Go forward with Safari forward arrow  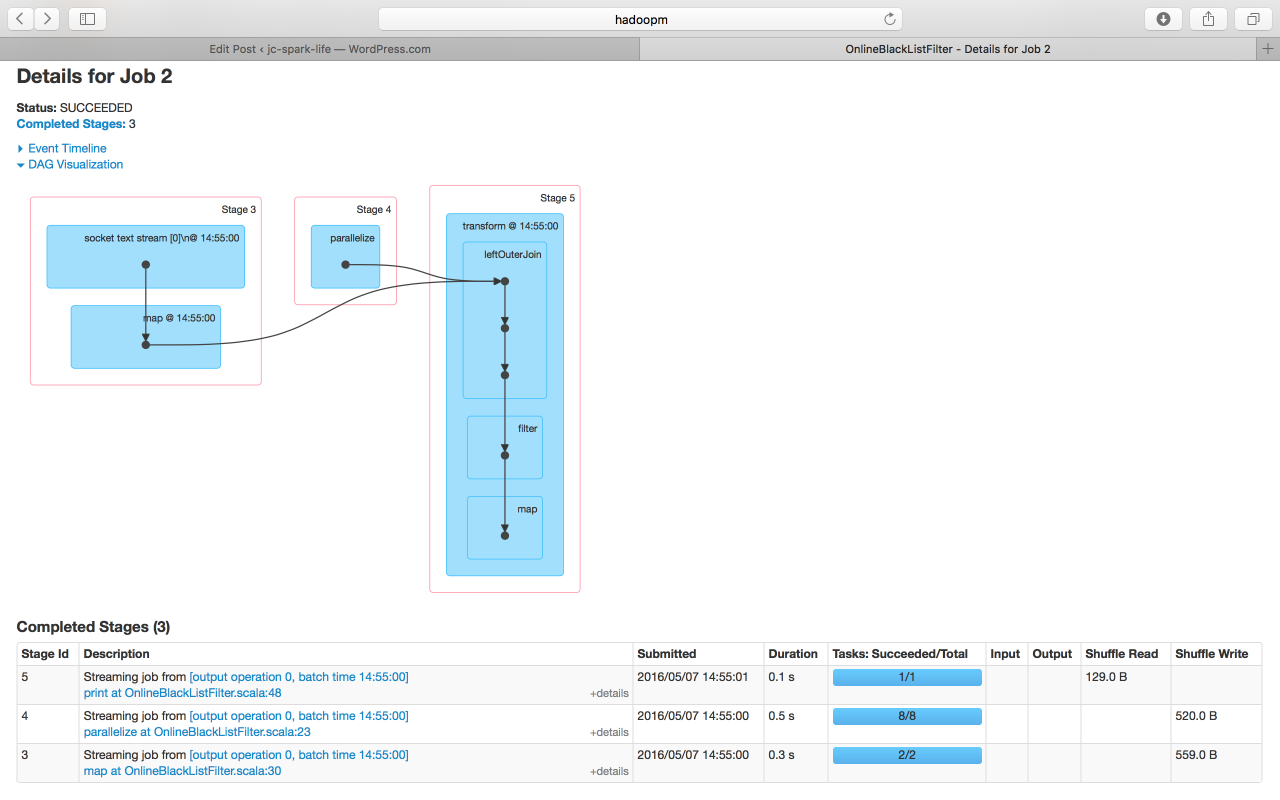[47, 18]
